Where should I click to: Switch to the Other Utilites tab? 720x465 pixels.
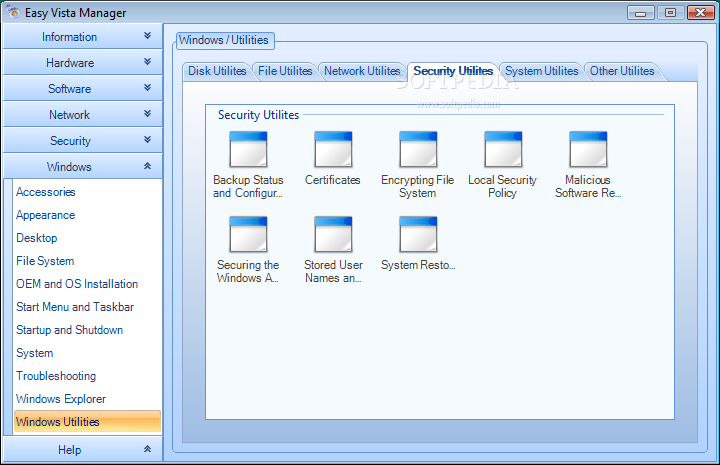[622, 71]
